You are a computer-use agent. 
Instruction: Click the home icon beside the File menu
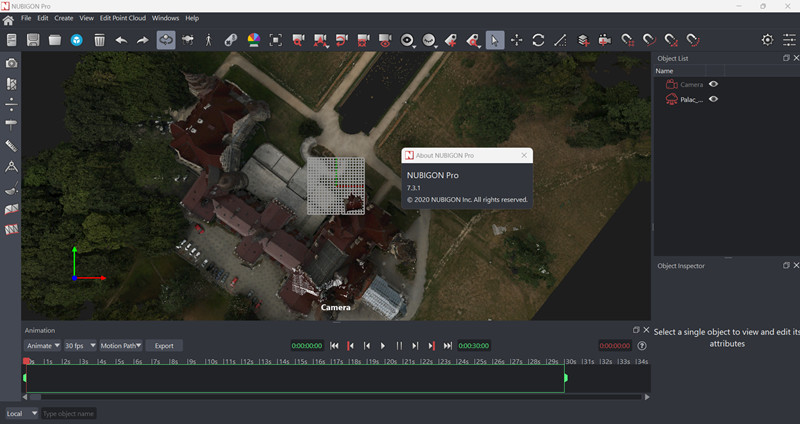click(x=8, y=21)
